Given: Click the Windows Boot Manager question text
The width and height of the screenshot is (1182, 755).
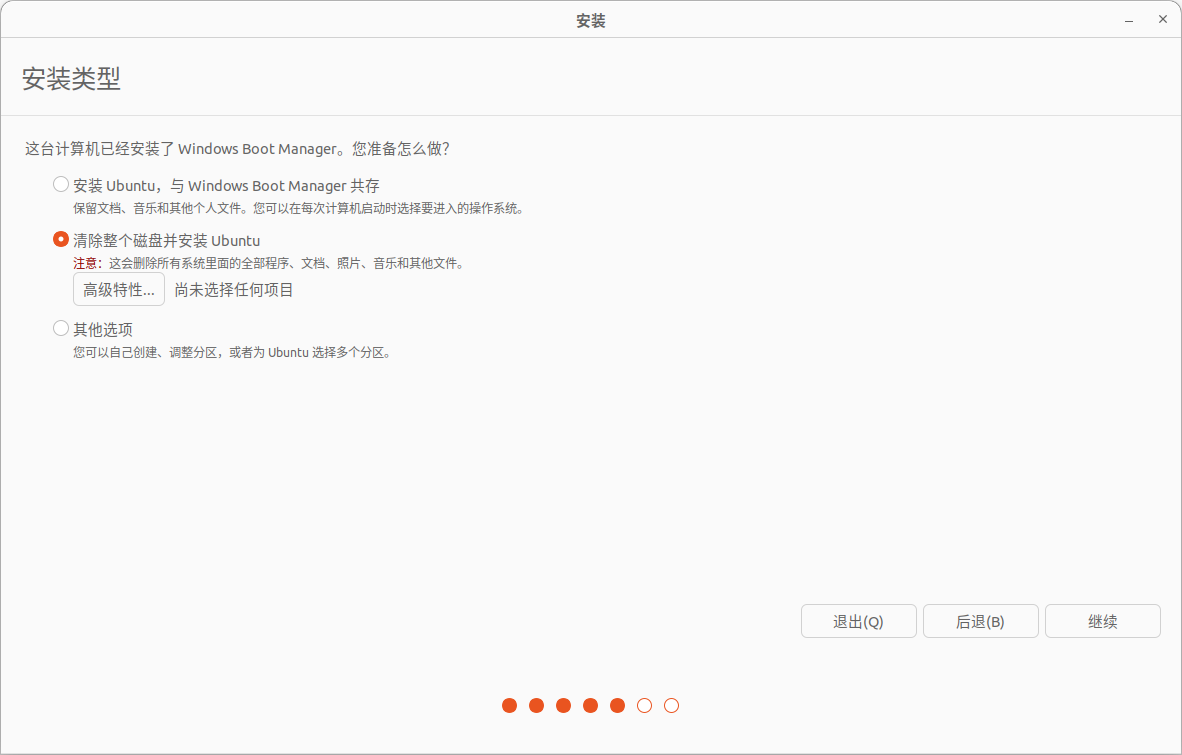Looking at the screenshot, I should (237, 148).
